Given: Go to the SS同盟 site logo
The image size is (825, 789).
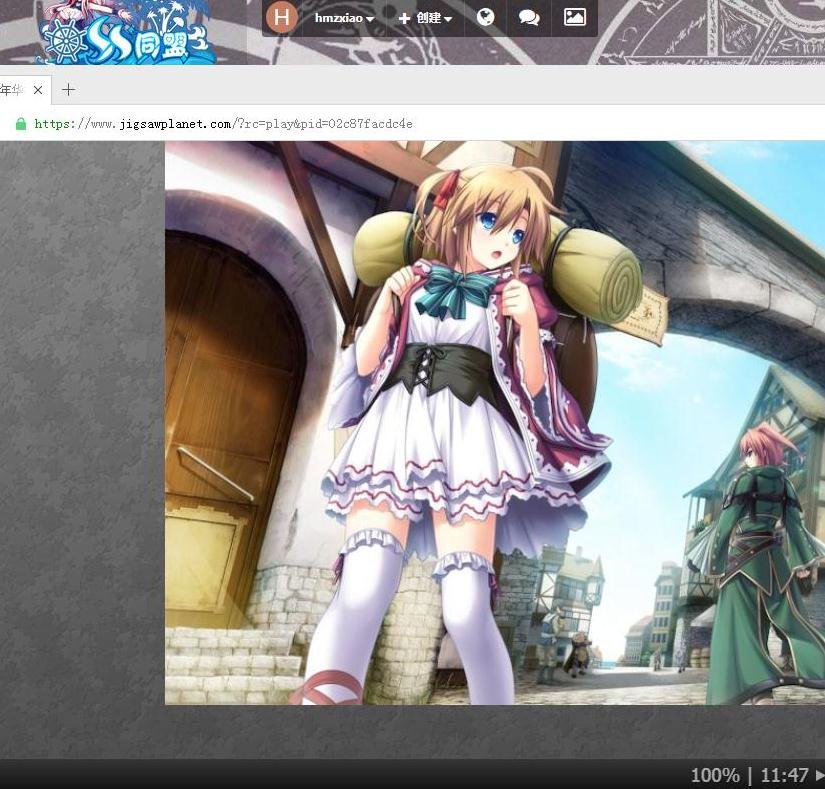Looking at the screenshot, I should [x=126, y=32].
